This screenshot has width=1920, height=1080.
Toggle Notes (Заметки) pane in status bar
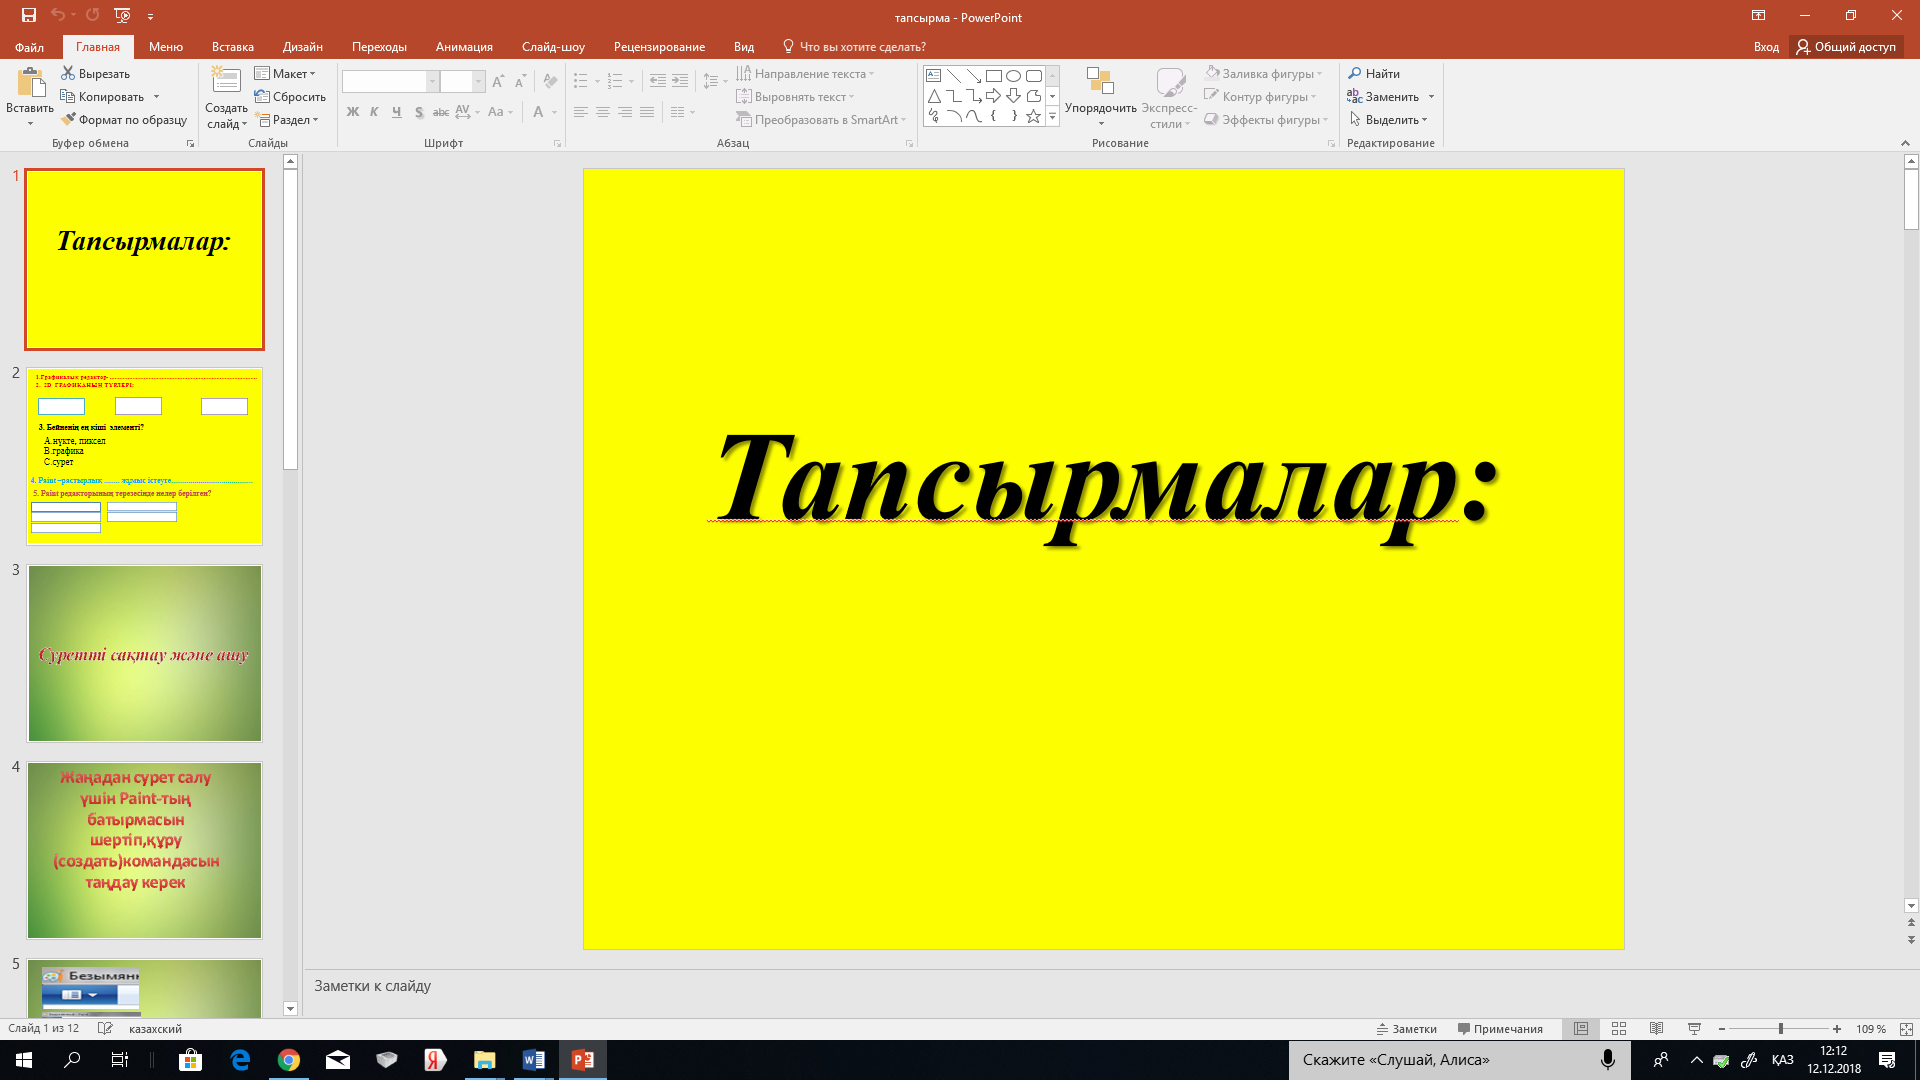1407,1029
